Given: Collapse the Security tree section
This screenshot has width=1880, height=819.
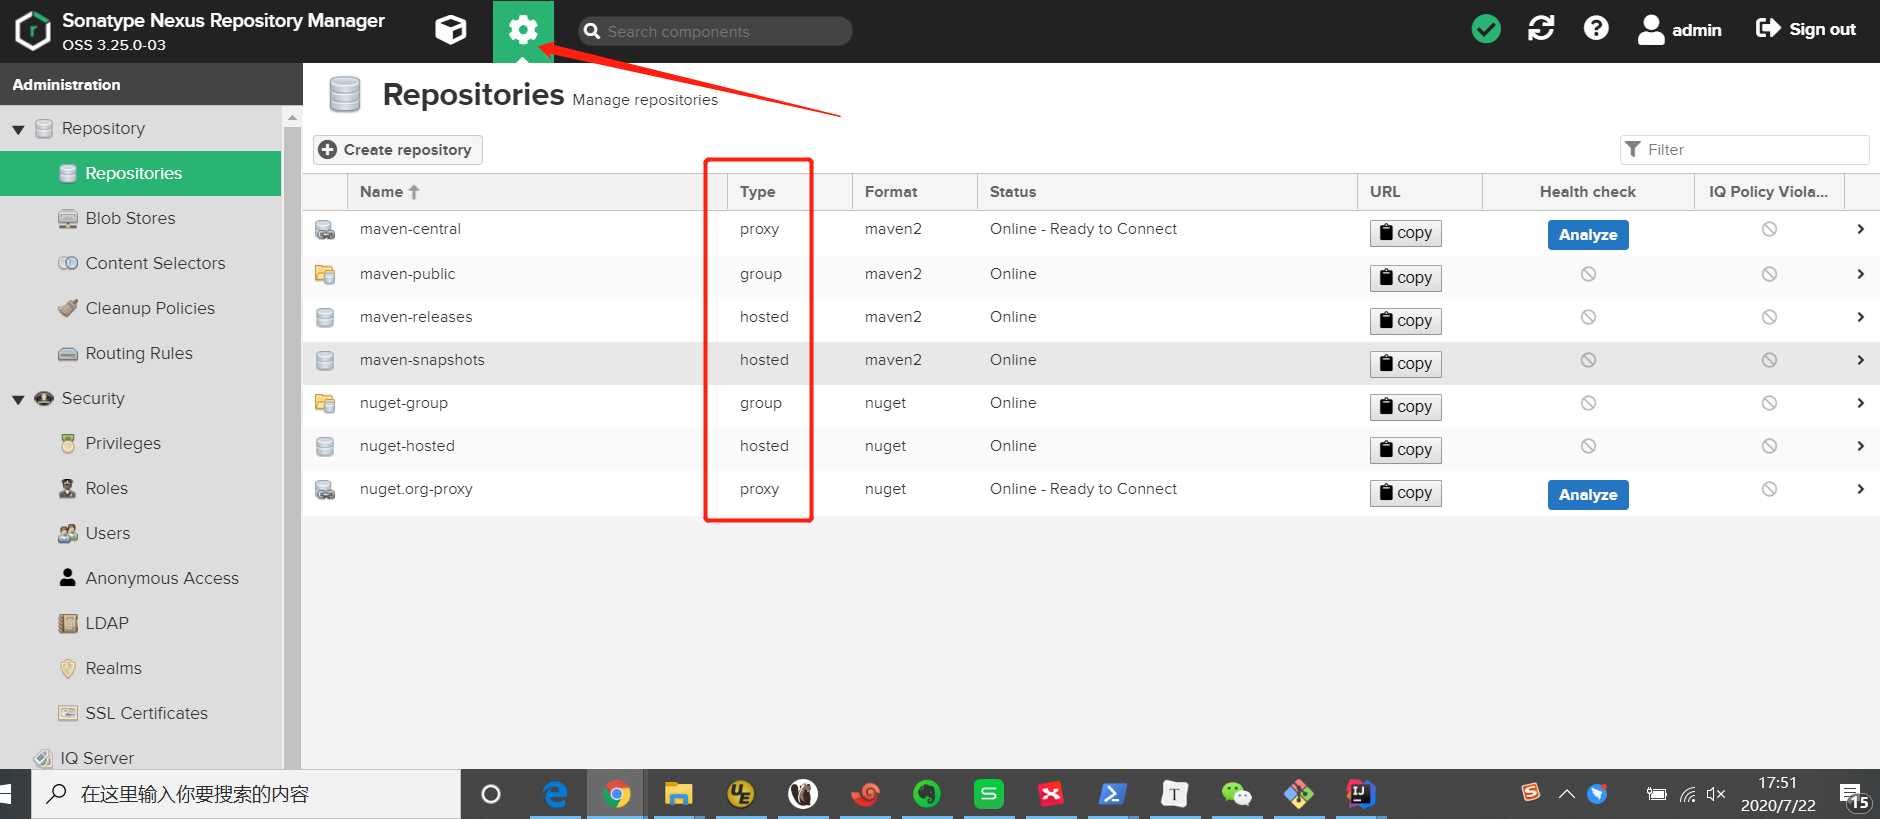Looking at the screenshot, I should point(18,399).
